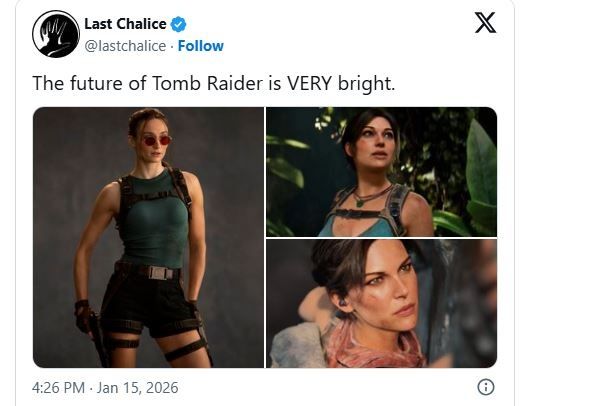This screenshot has height=406, width=614.
Task: Open the Last Chalice display name
Action: click(124, 25)
